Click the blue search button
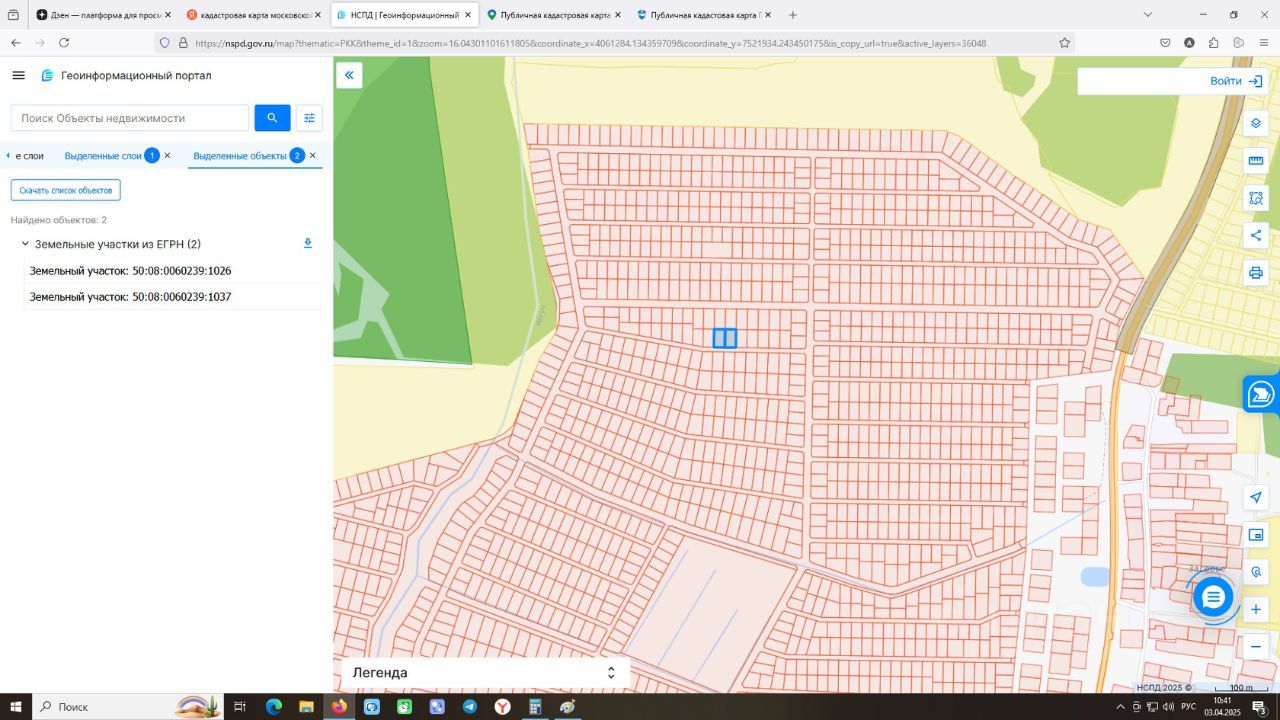This screenshot has width=1280, height=720. point(272,118)
